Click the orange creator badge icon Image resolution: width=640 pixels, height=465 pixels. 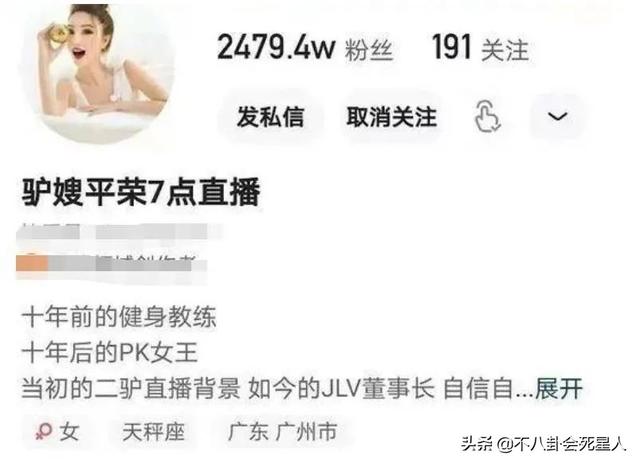click(32, 262)
